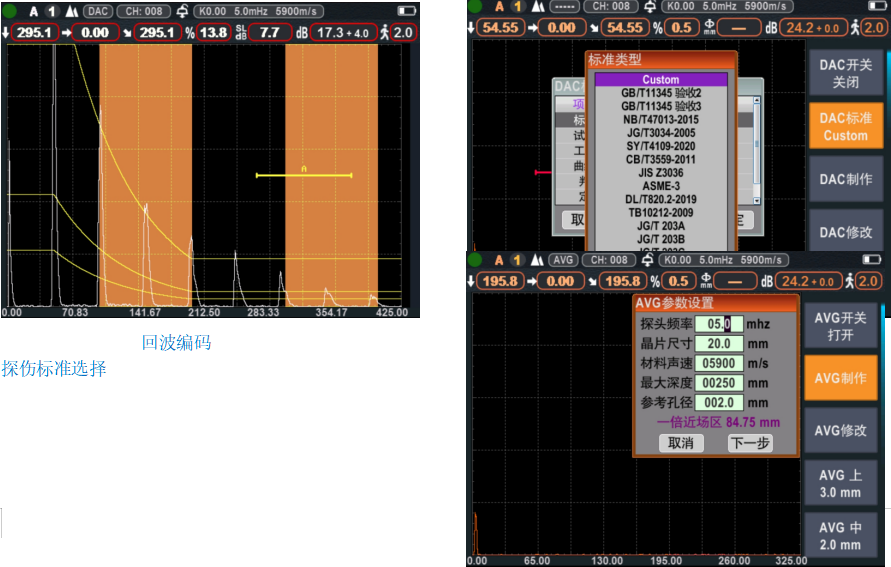Click the down-arrow depth icon beside 54.55
This screenshot has width=891, height=567.
coord(471,28)
